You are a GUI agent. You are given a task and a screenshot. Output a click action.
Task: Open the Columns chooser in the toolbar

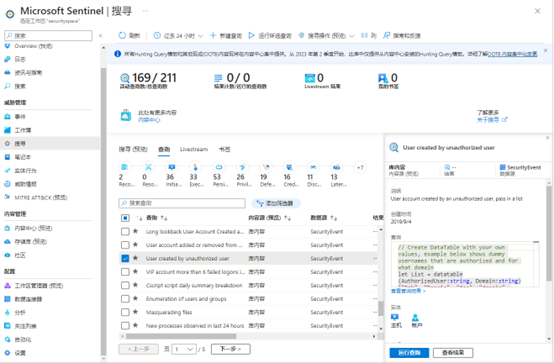(369, 35)
